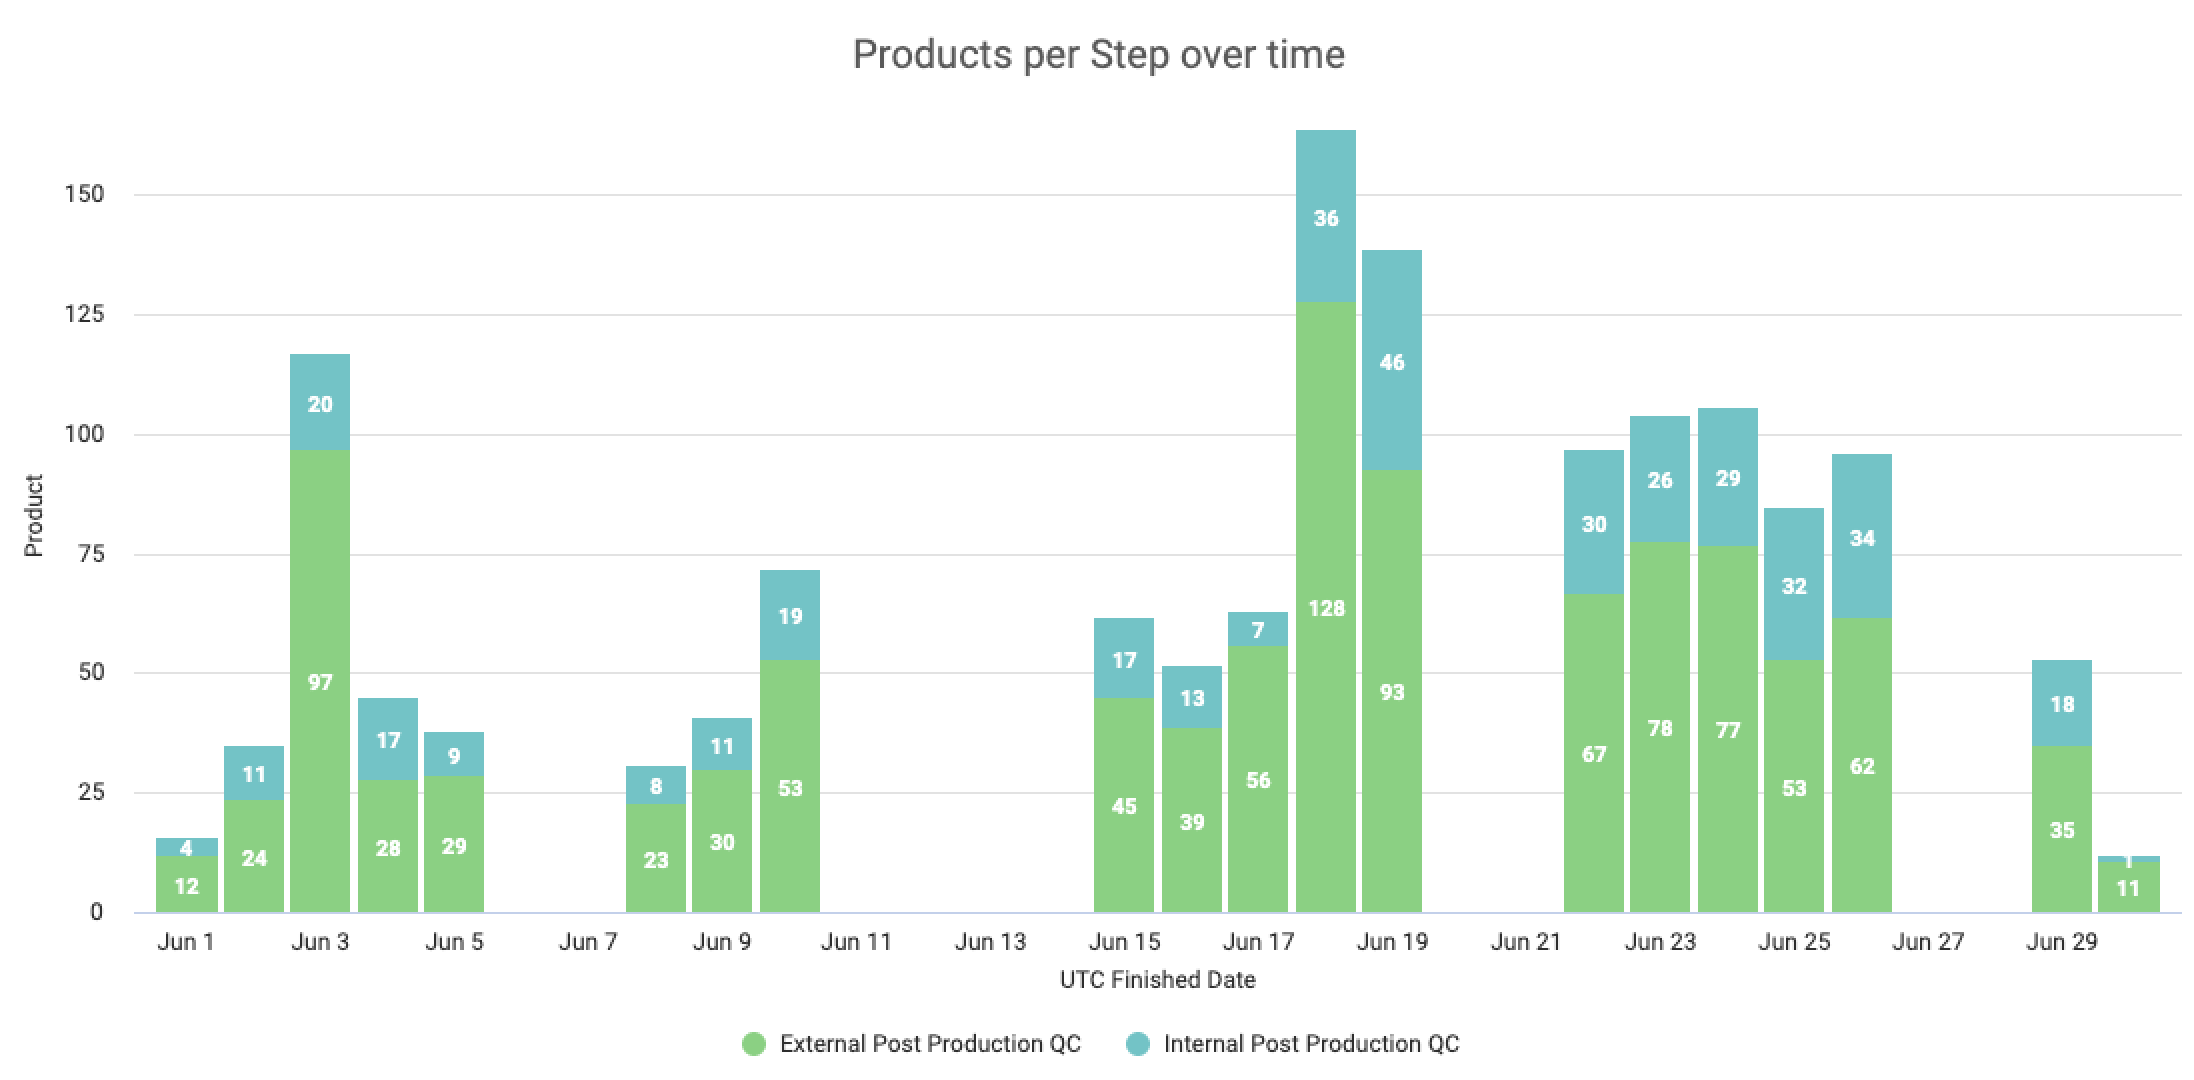The height and width of the screenshot is (1080, 2194).
Task: Select the green bar segment labeled 128
Action: pyautogui.click(x=1326, y=607)
